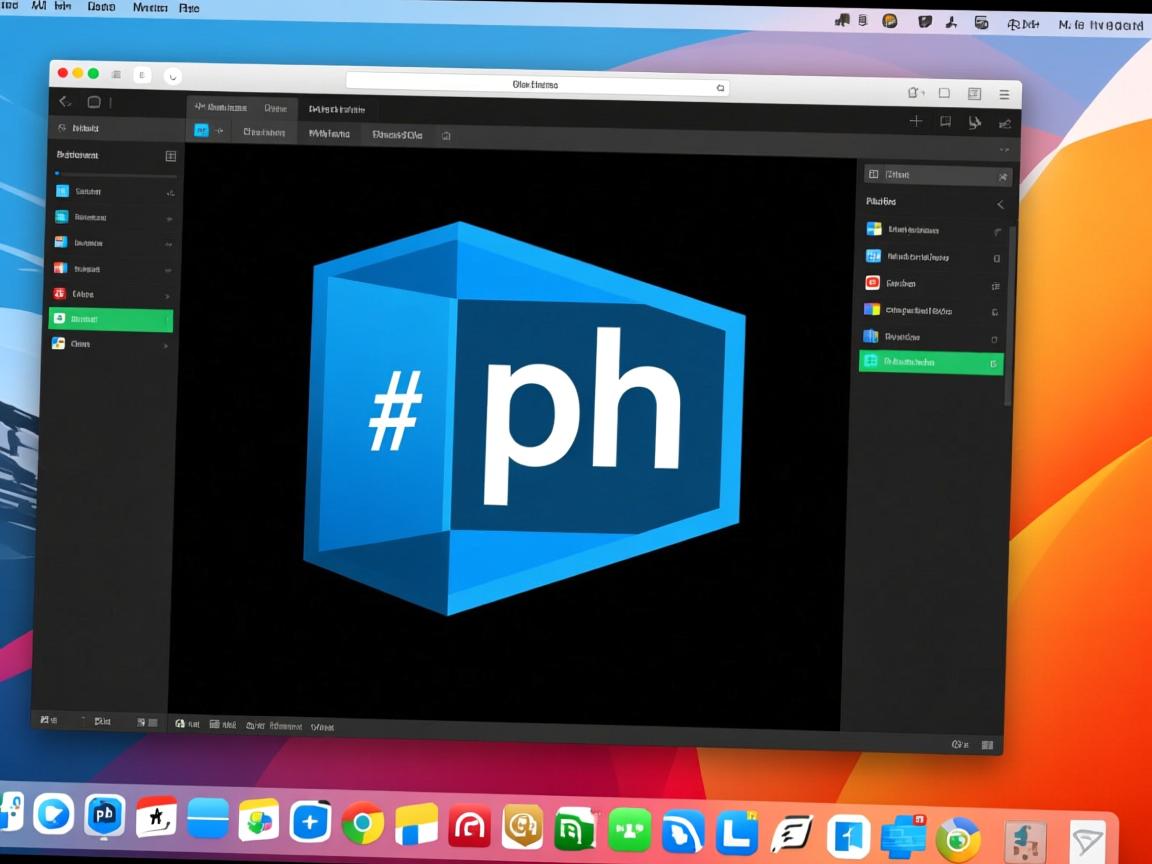The width and height of the screenshot is (1152, 864).
Task: Click the pin icon in the Plugins search bar
Action: tap(1002, 176)
